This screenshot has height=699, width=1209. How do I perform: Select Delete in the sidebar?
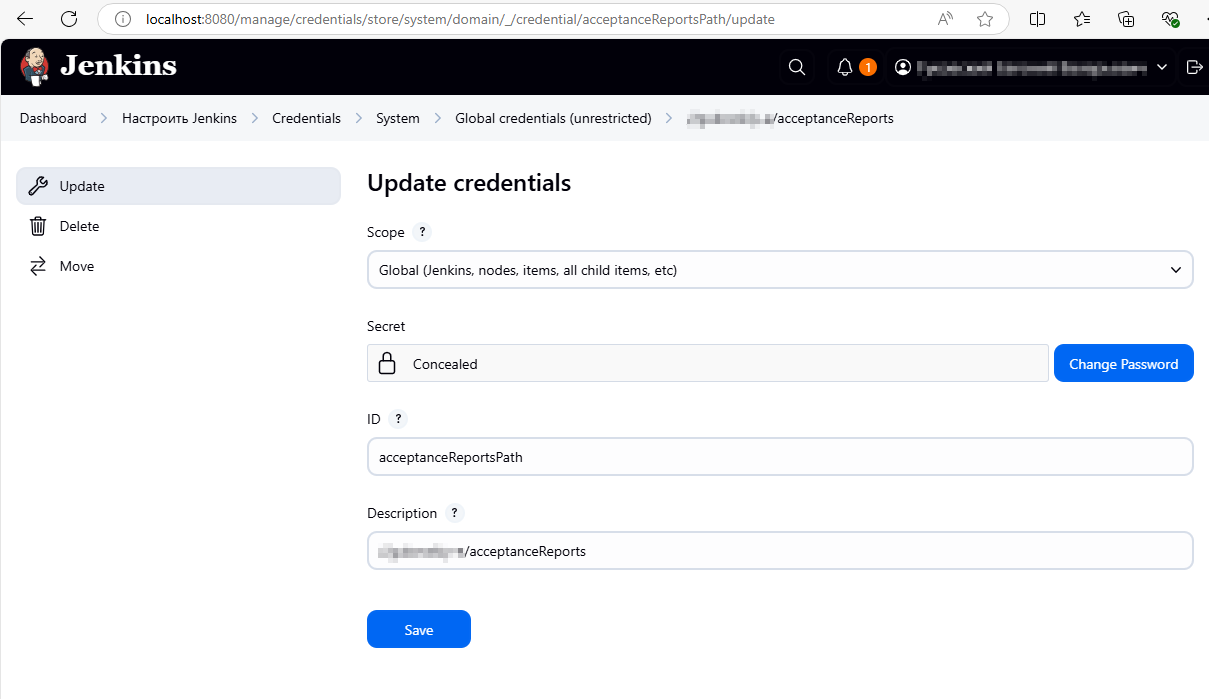[79, 226]
